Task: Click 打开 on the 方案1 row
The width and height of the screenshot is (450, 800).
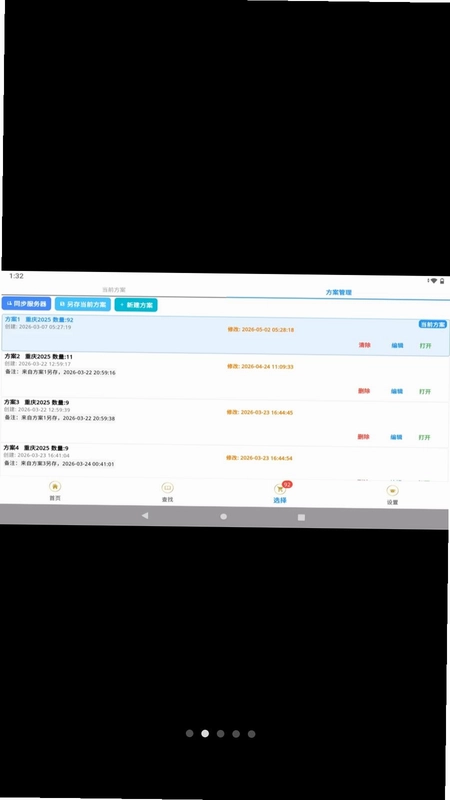Action: [426, 346]
